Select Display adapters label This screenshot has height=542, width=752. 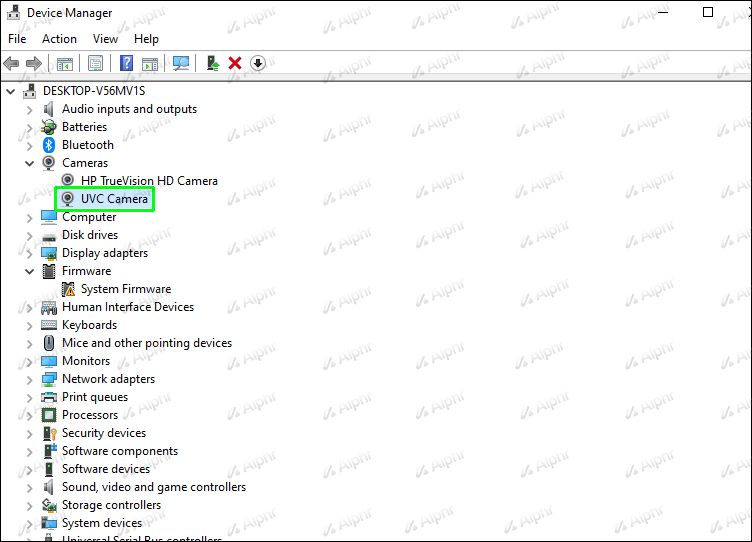(x=105, y=253)
